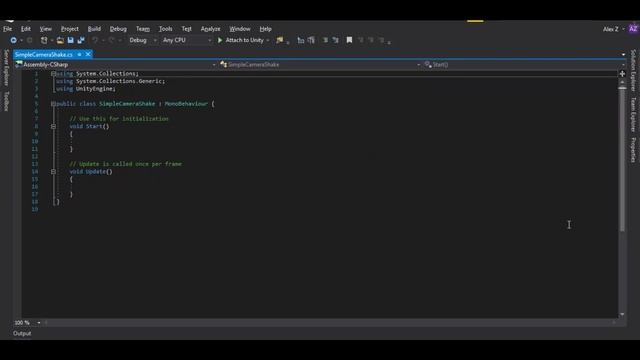The width and height of the screenshot is (640, 360).
Task: Click Uncomment selected lines icon
Action: pyautogui.click(x=336, y=40)
